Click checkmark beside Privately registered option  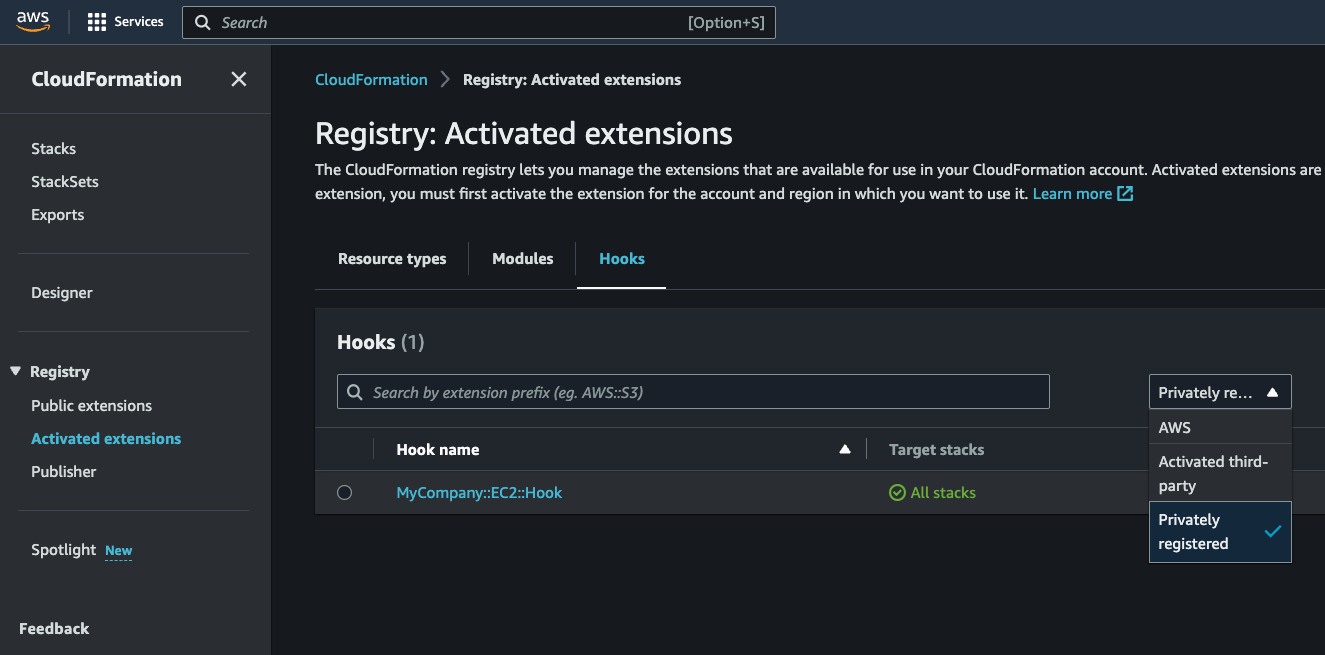1272,531
